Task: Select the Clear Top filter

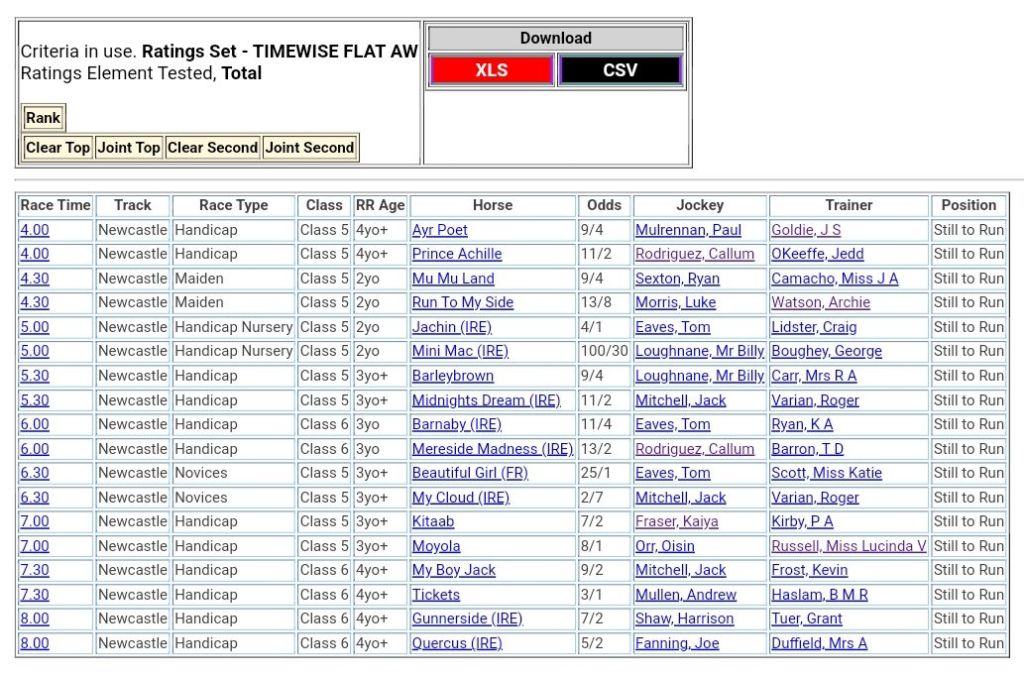Action: (57, 147)
